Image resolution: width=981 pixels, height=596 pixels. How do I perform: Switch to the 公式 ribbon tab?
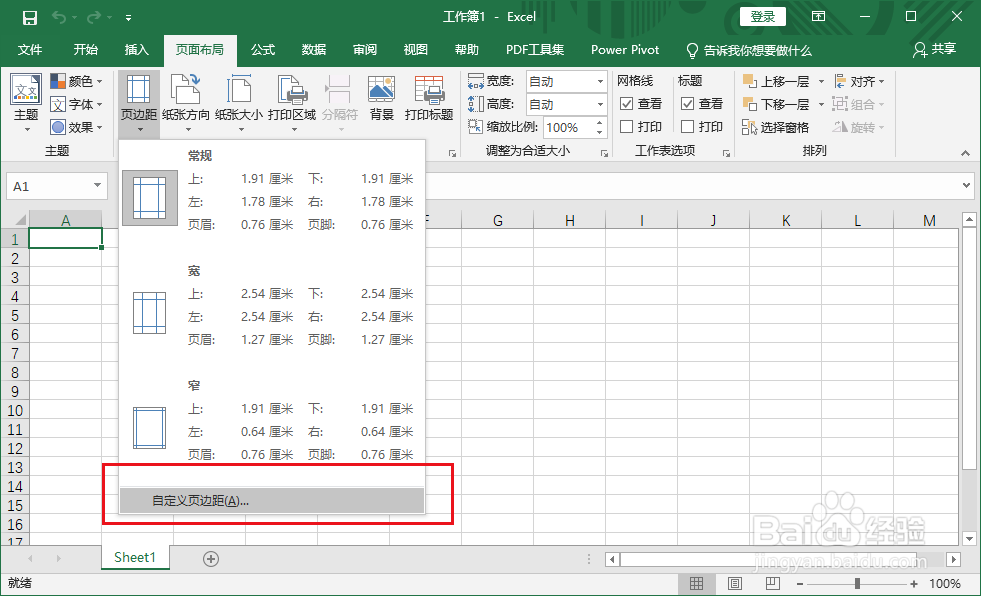coord(263,50)
